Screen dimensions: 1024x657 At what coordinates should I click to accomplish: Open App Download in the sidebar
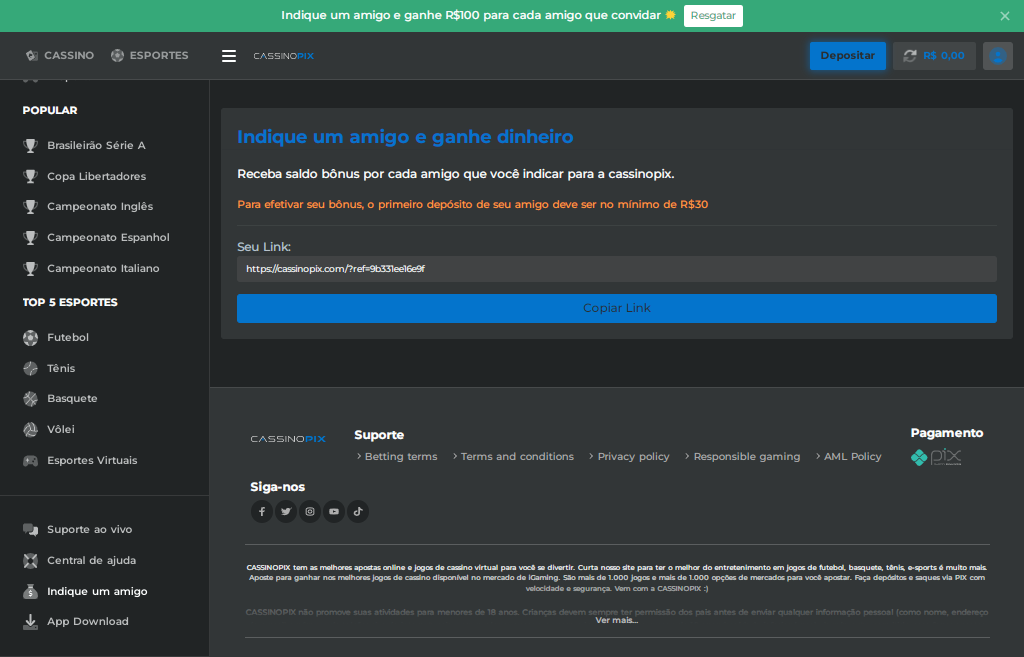coord(87,622)
